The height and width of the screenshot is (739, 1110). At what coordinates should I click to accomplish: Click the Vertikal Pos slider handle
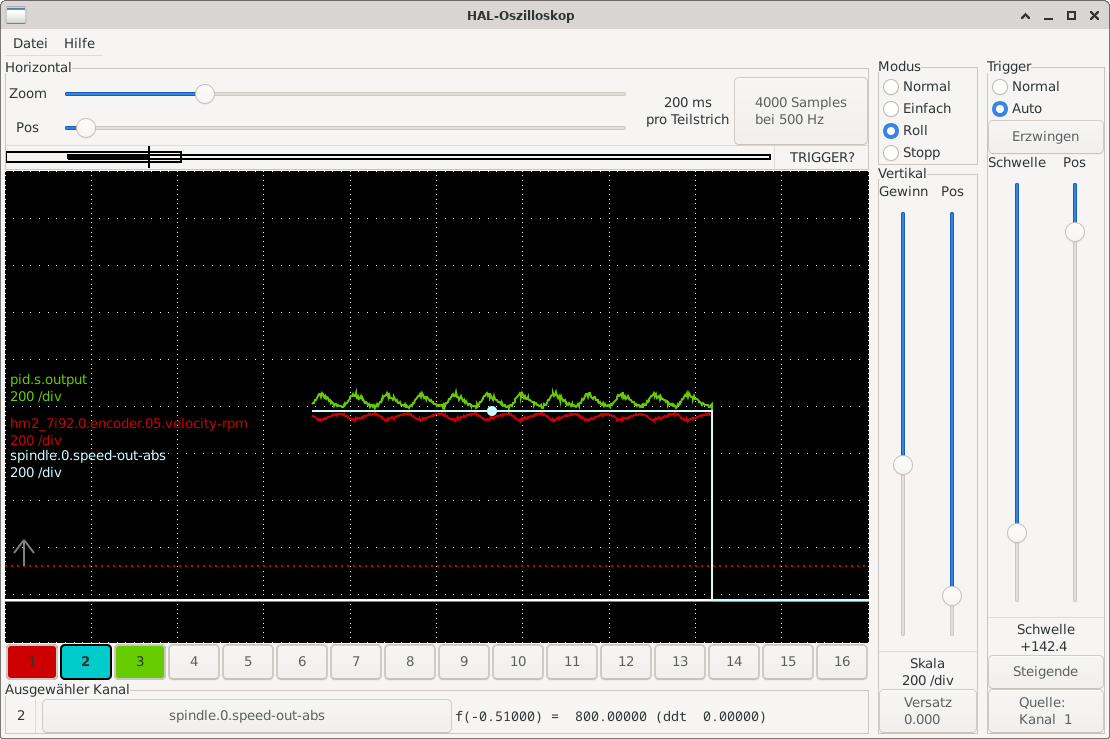click(x=952, y=596)
